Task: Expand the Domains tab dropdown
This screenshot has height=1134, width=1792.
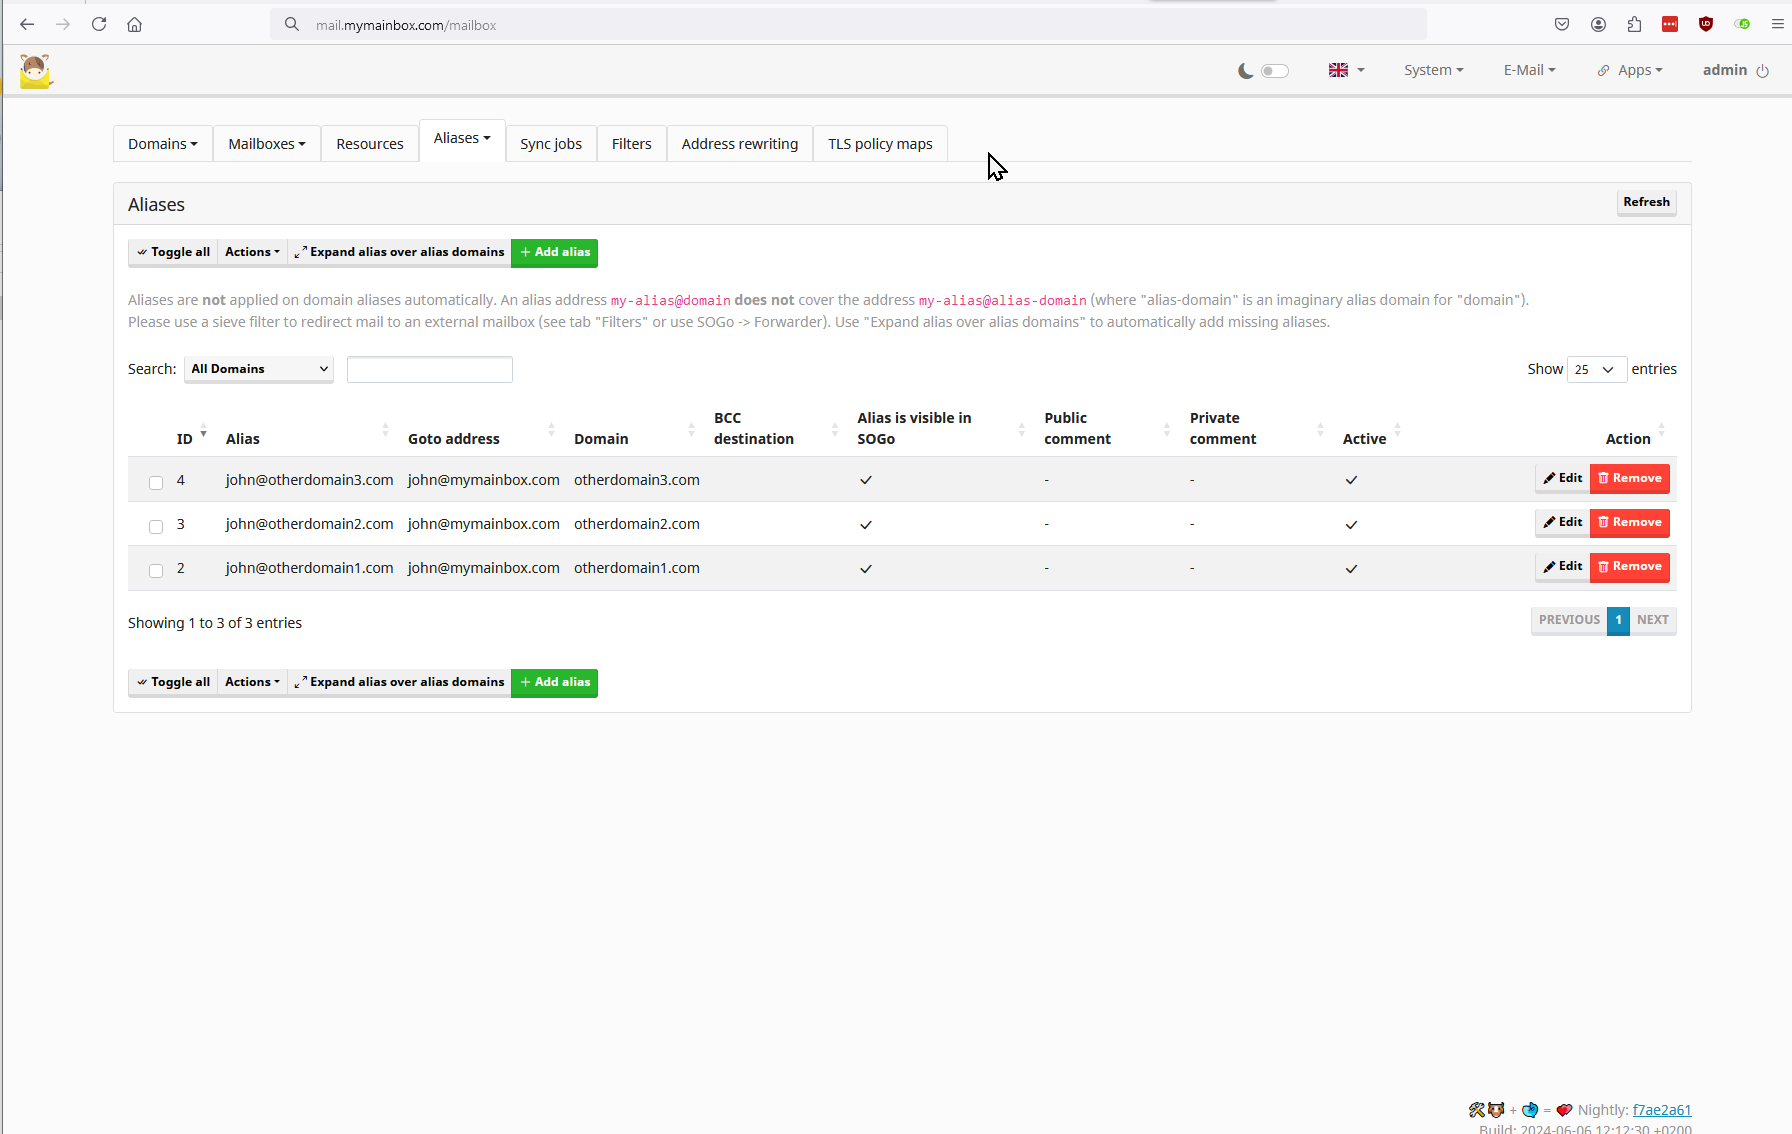Action: 163,144
